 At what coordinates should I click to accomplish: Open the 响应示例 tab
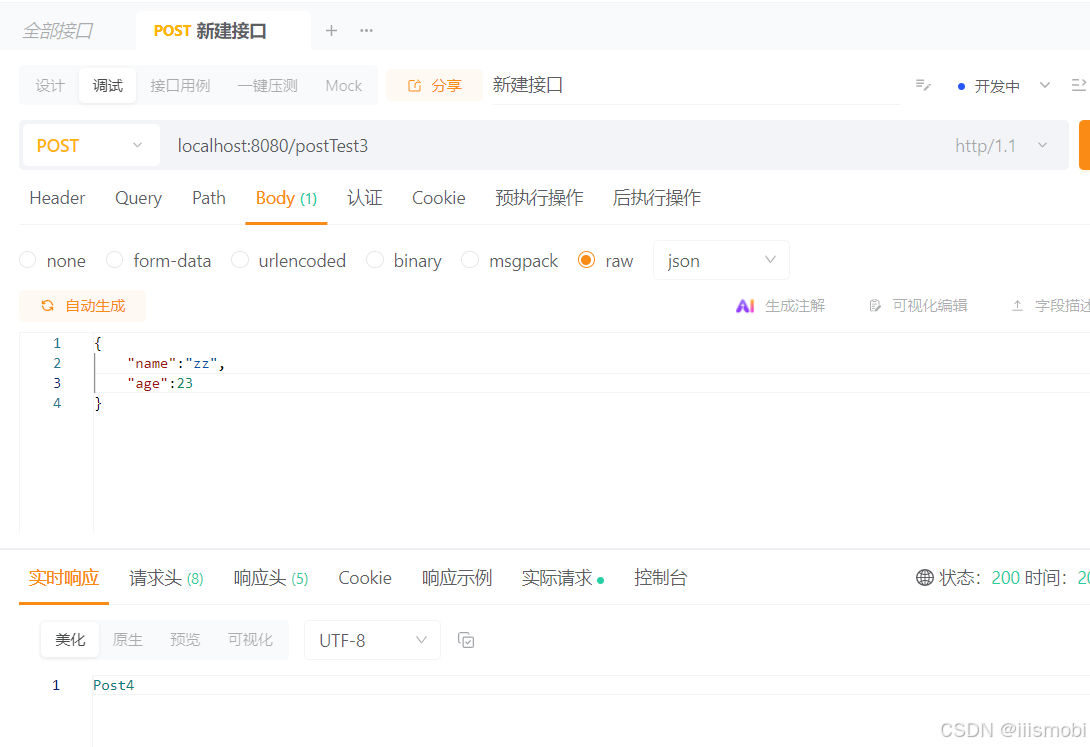pyautogui.click(x=457, y=577)
